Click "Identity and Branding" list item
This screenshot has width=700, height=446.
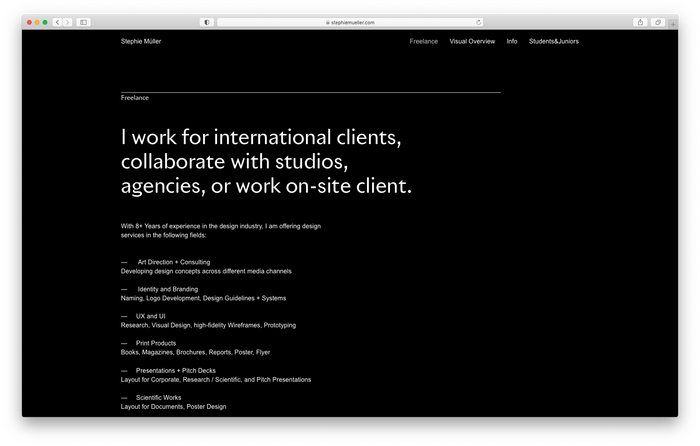(167, 289)
